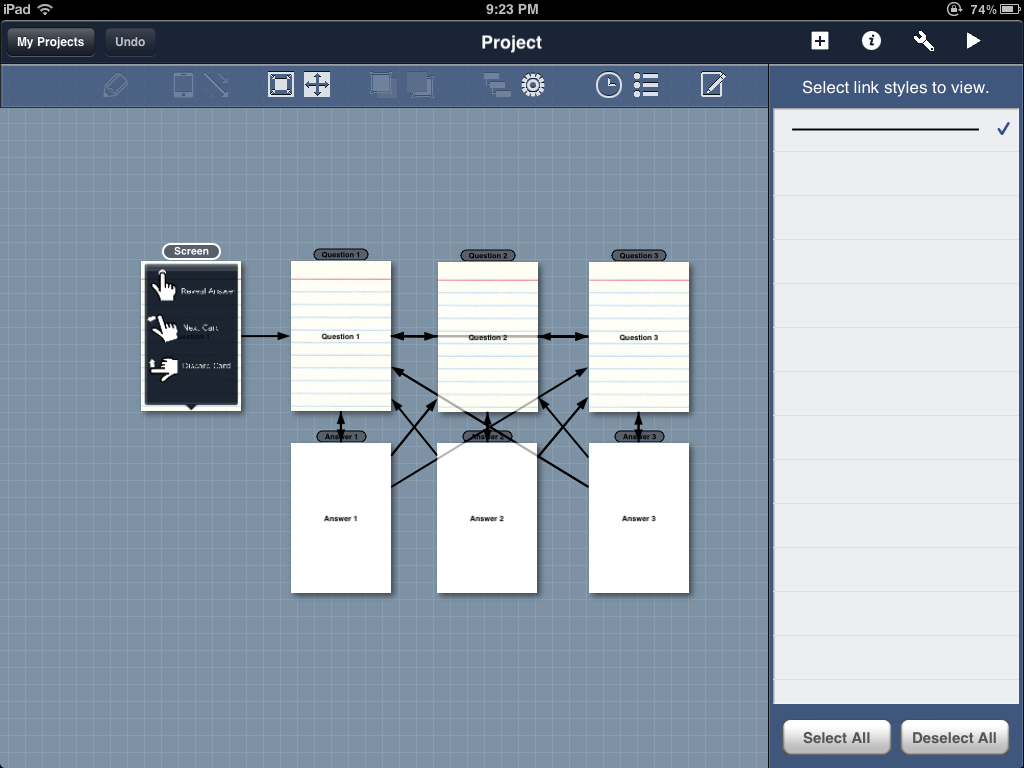The height and width of the screenshot is (768, 1024).
Task: Click the gear icon in the toolbar
Action: [x=533, y=86]
